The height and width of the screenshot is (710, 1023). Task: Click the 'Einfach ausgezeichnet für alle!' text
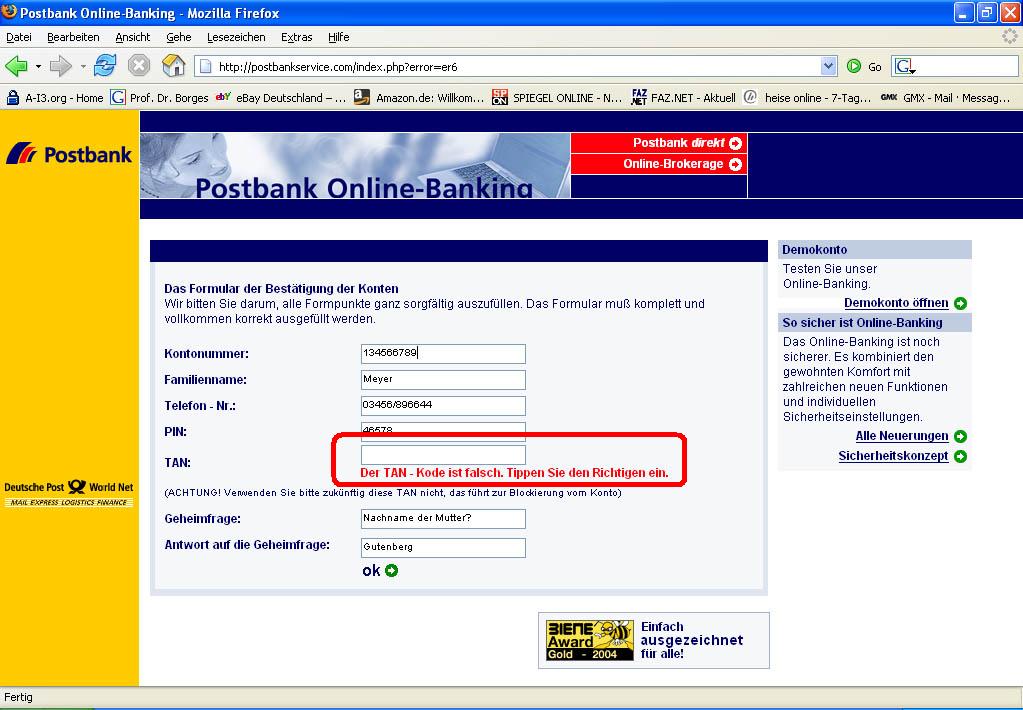[x=692, y=640]
